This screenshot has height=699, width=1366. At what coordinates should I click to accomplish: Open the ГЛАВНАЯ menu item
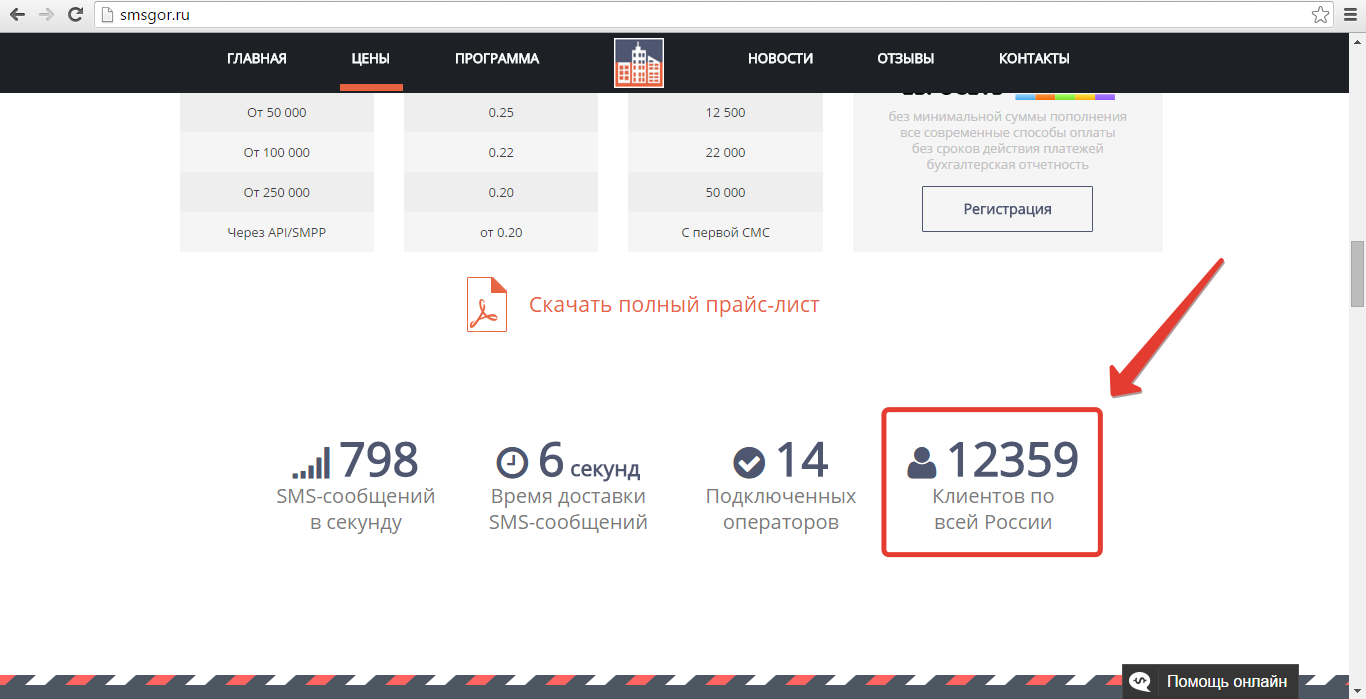coord(257,58)
